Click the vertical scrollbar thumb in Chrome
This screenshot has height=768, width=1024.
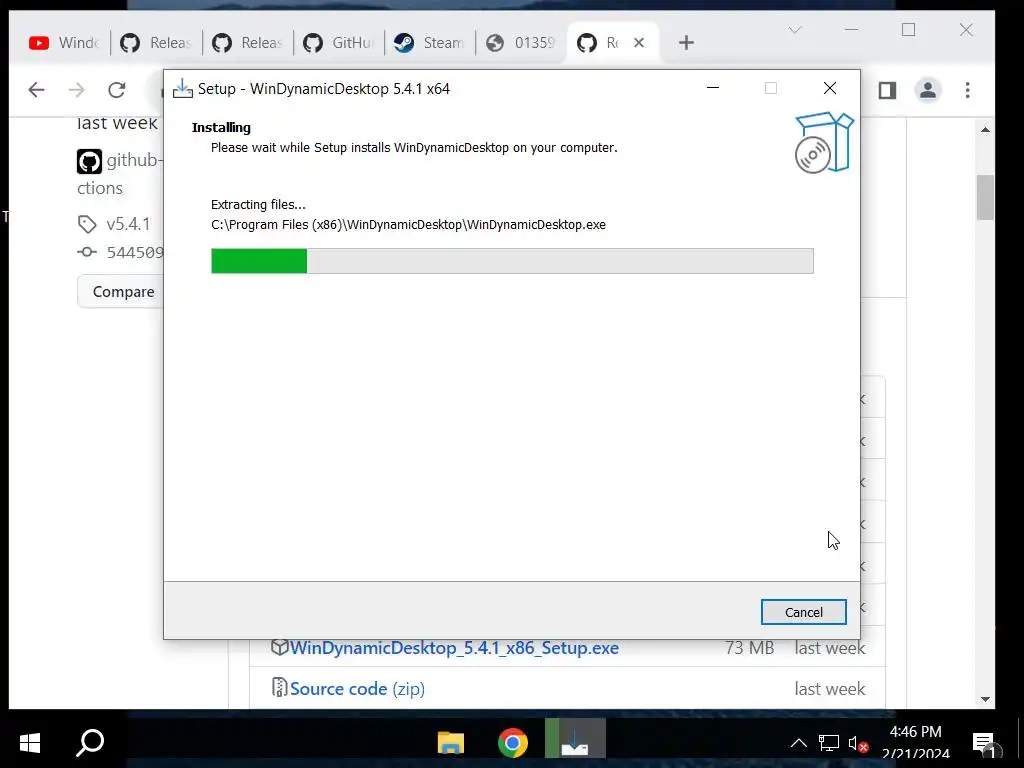985,197
